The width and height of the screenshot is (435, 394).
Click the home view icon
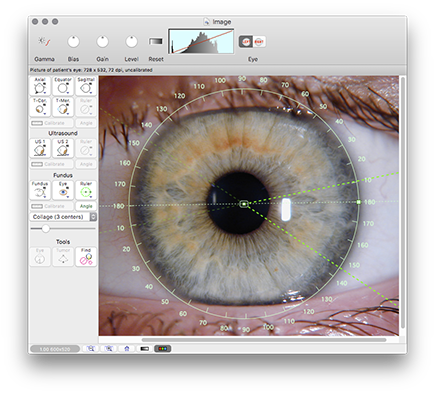point(127,349)
